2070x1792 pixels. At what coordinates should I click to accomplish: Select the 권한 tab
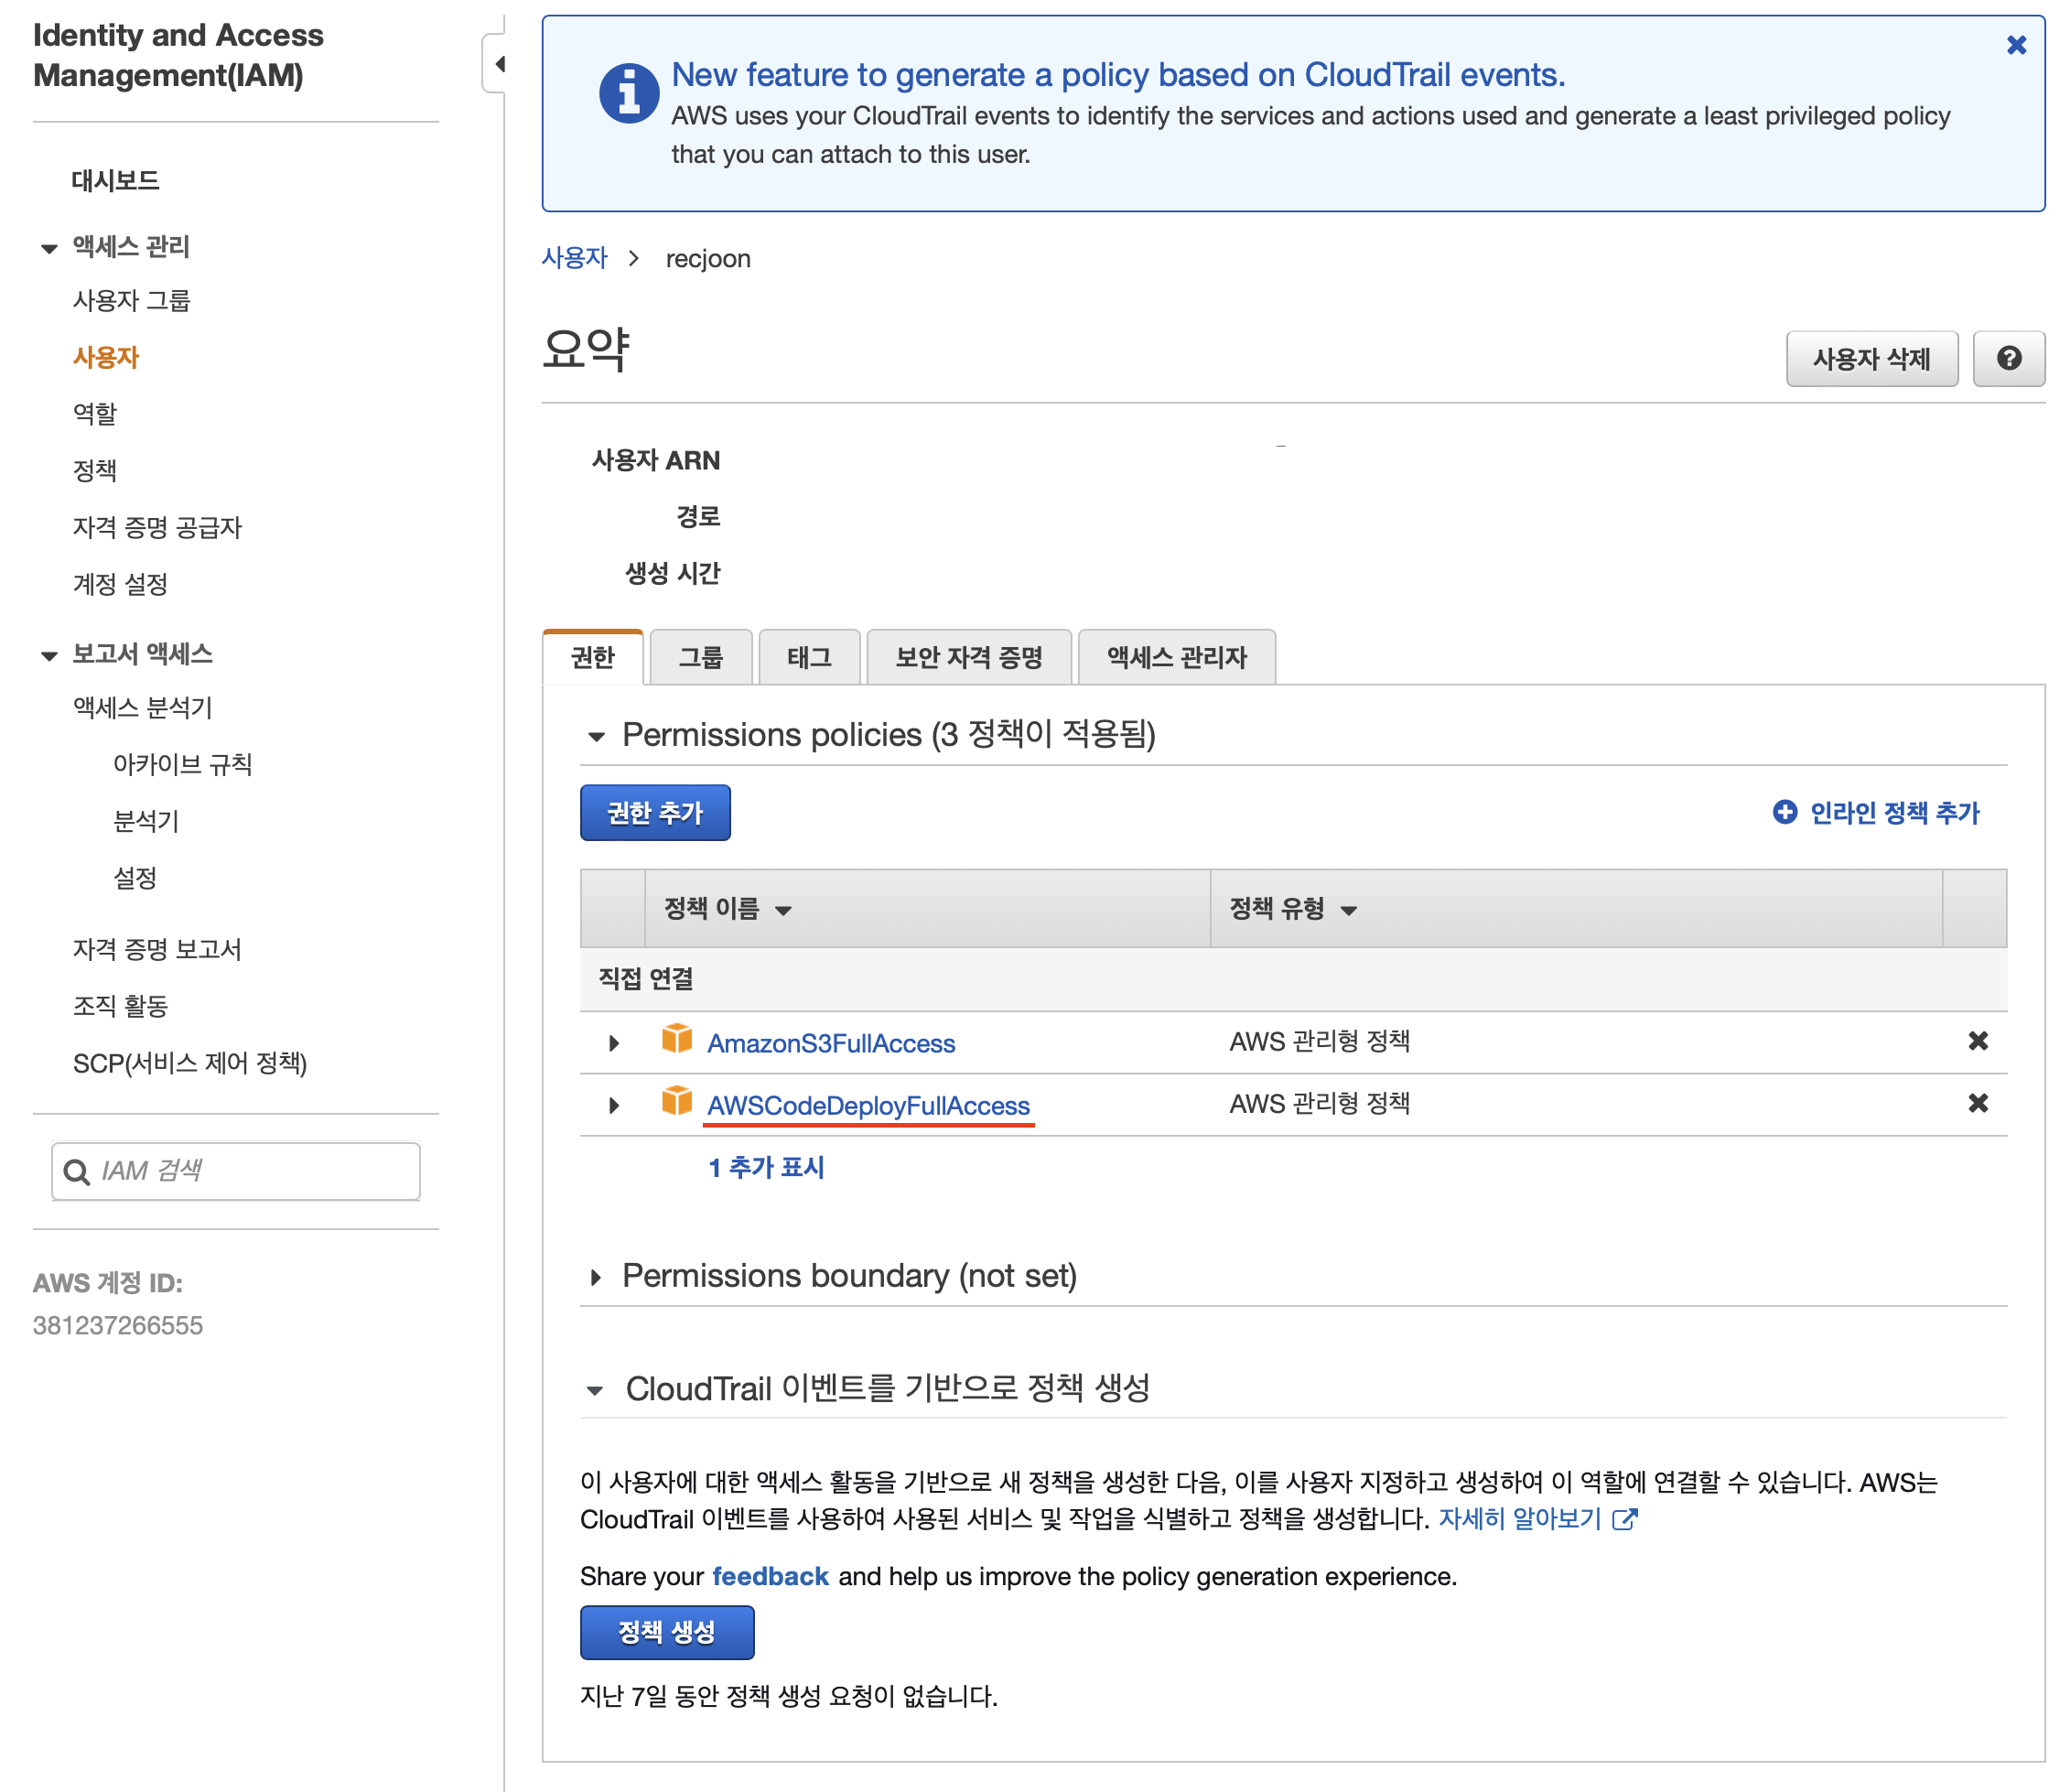click(592, 657)
